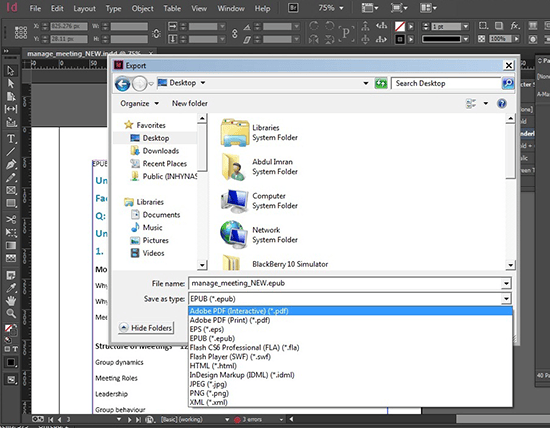The width and height of the screenshot is (550, 428).
Task: Select the BlackBerry 10 Simulator folder
Action: pyautogui.click(x=274, y=264)
